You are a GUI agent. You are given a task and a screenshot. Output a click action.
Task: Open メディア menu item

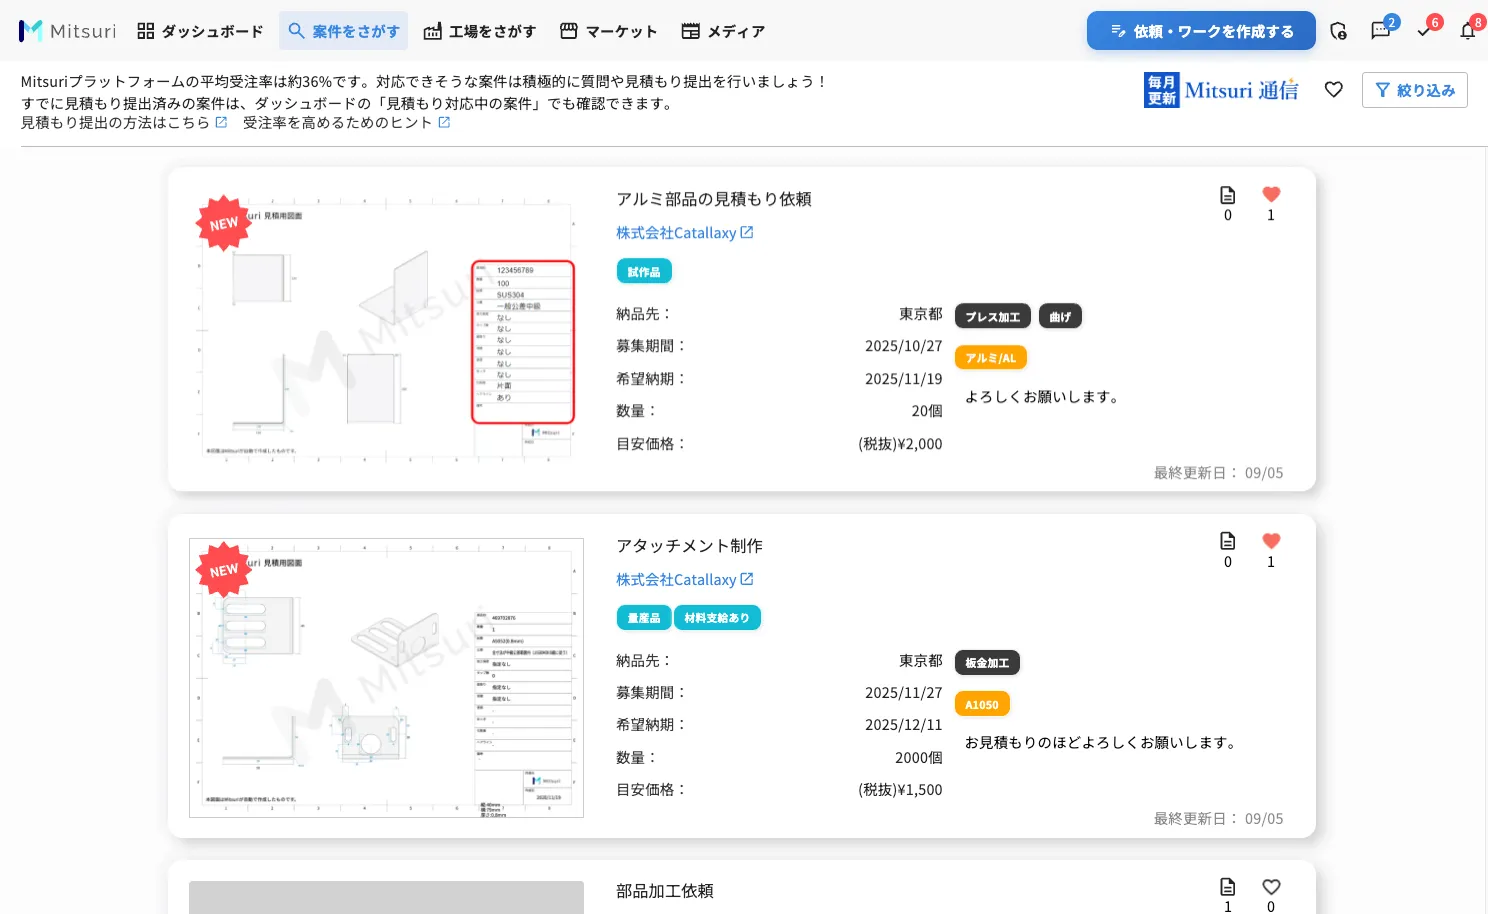[723, 31]
